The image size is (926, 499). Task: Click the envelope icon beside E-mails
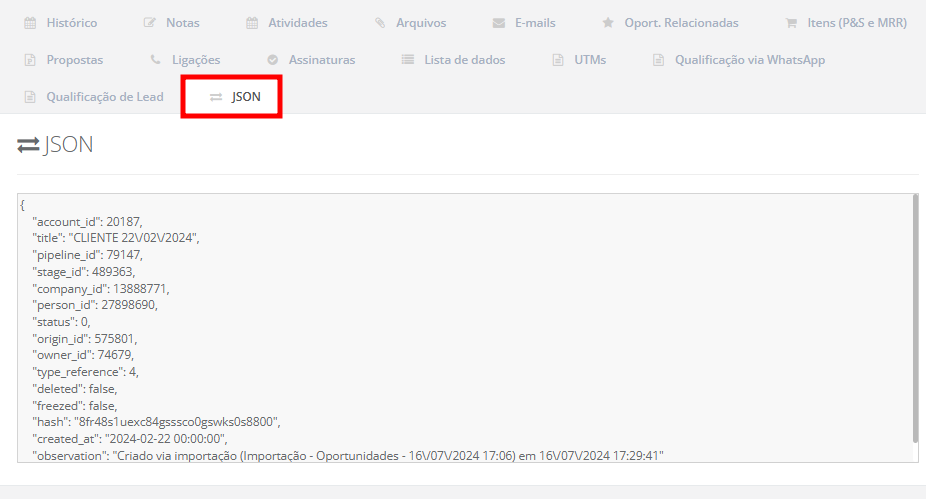point(499,22)
